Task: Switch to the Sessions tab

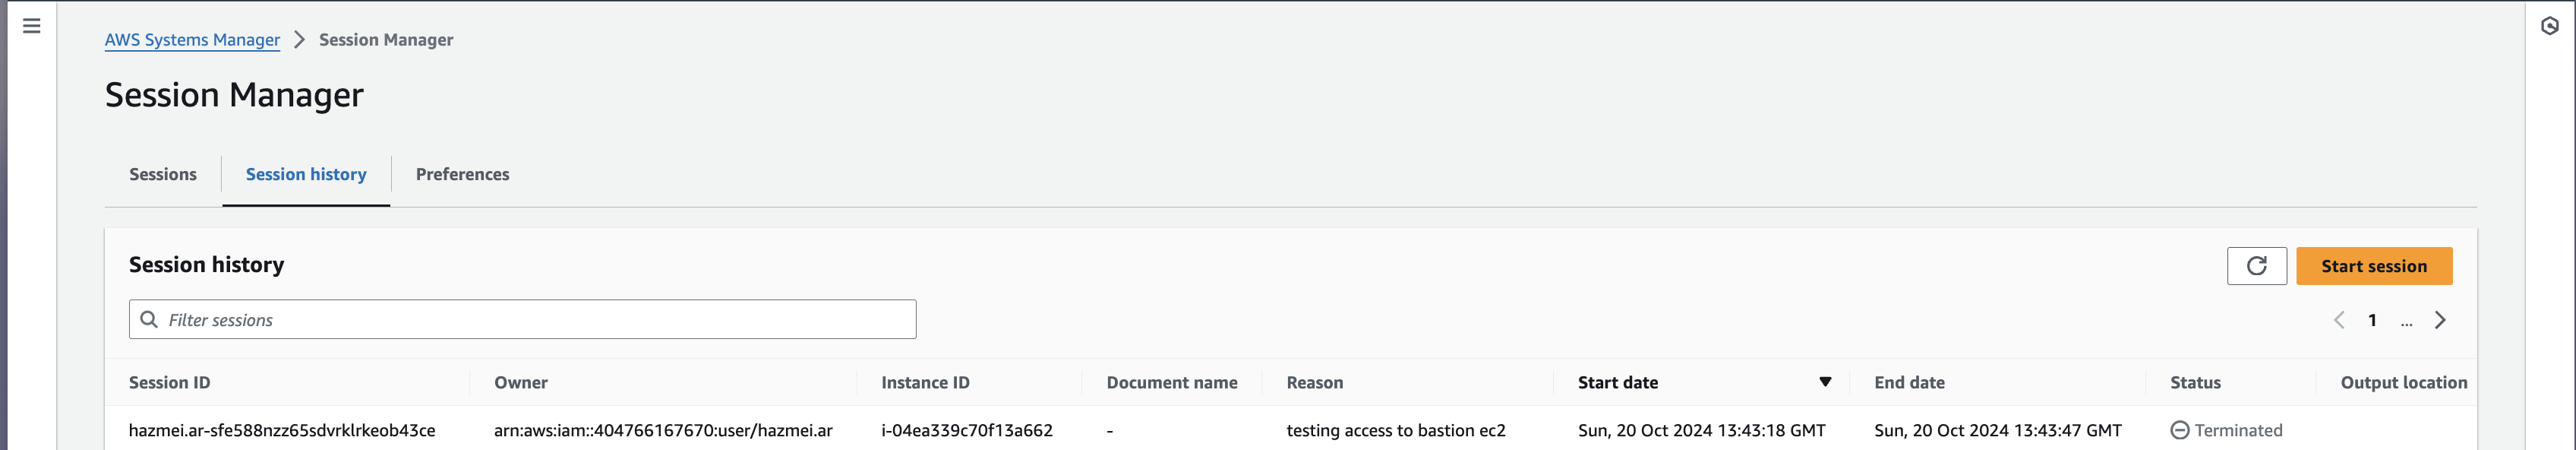Action: (x=162, y=174)
